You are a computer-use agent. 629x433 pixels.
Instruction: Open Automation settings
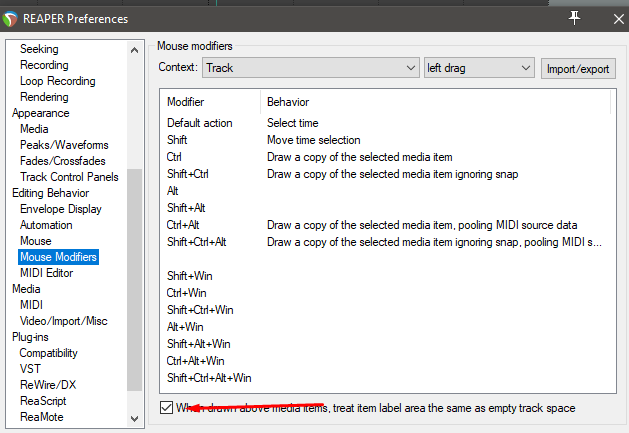pyautogui.click(x=46, y=225)
